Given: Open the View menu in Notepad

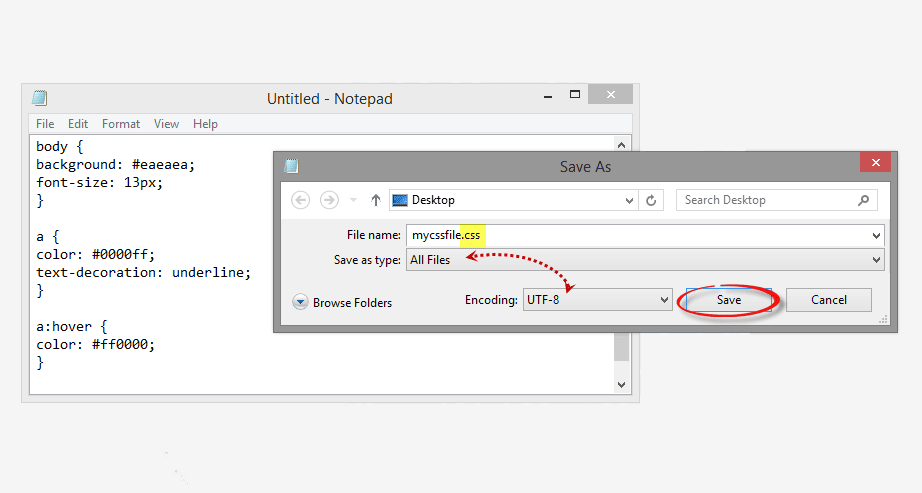Looking at the screenshot, I should click(x=166, y=124).
